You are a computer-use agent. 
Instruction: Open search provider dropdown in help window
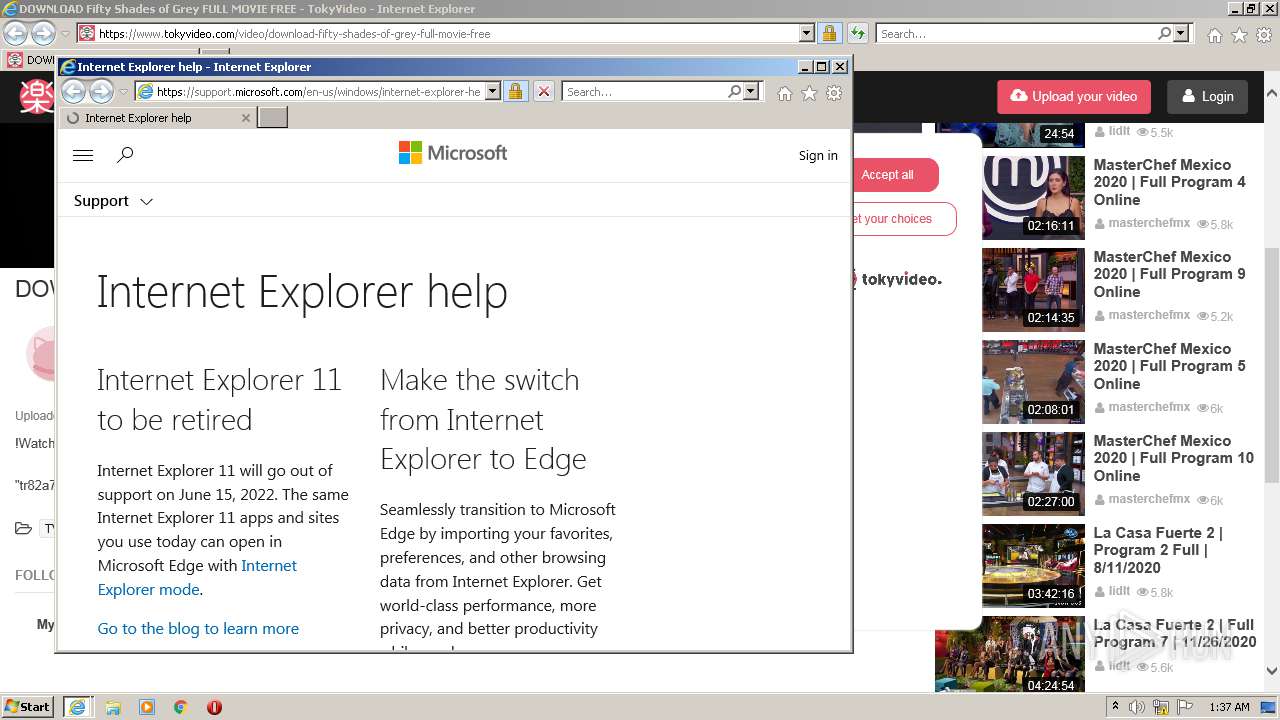click(751, 92)
